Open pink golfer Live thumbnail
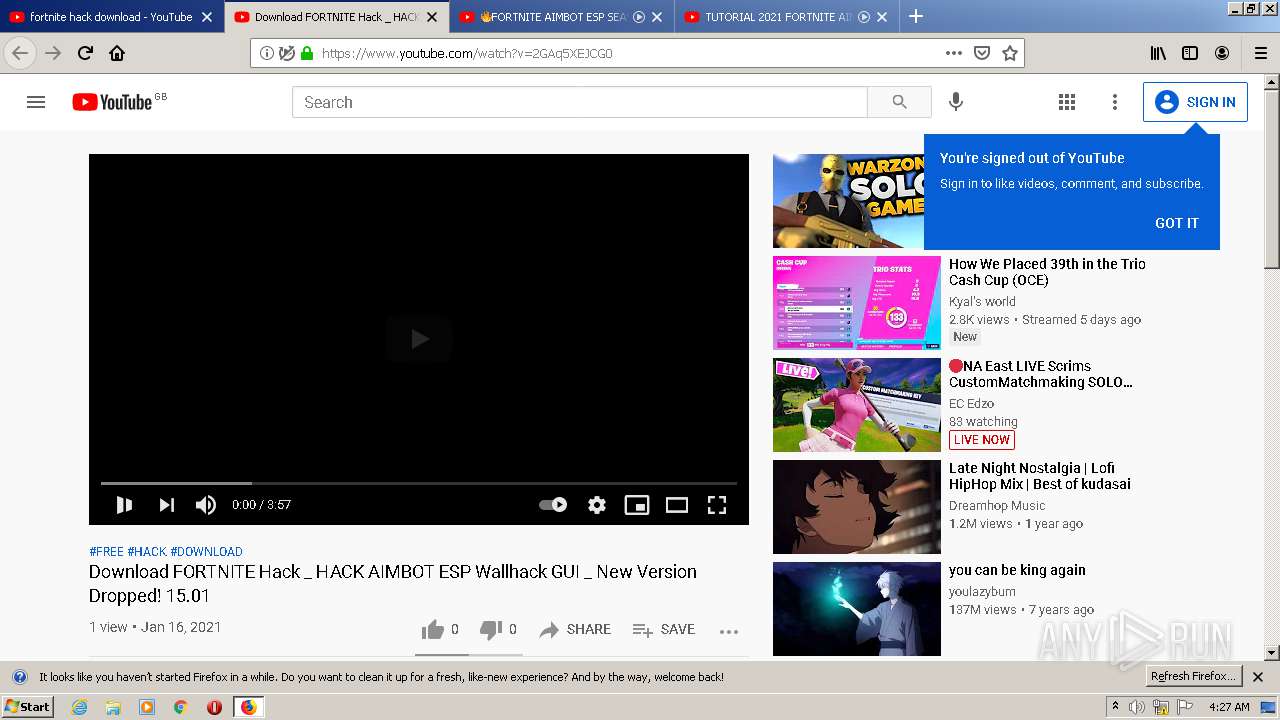The height and width of the screenshot is (720, 1280). (x=857, y=405)
